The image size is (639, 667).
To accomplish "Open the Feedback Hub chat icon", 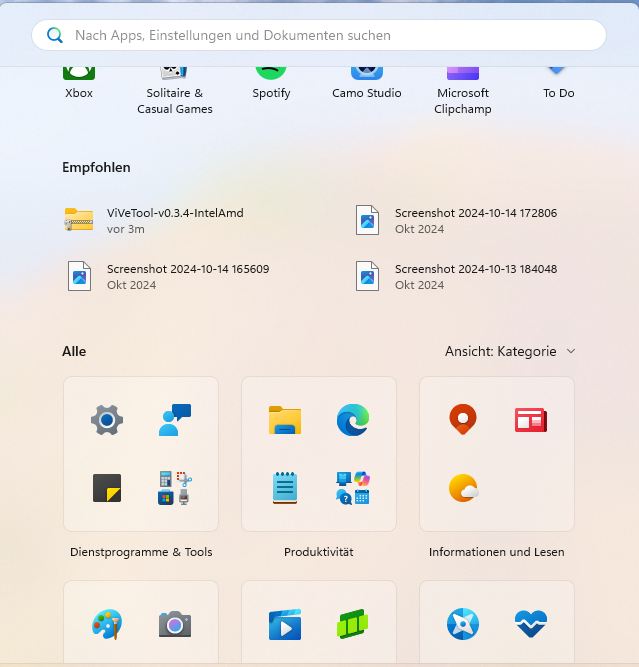I will pyautogui.click(x=175, y=420).
